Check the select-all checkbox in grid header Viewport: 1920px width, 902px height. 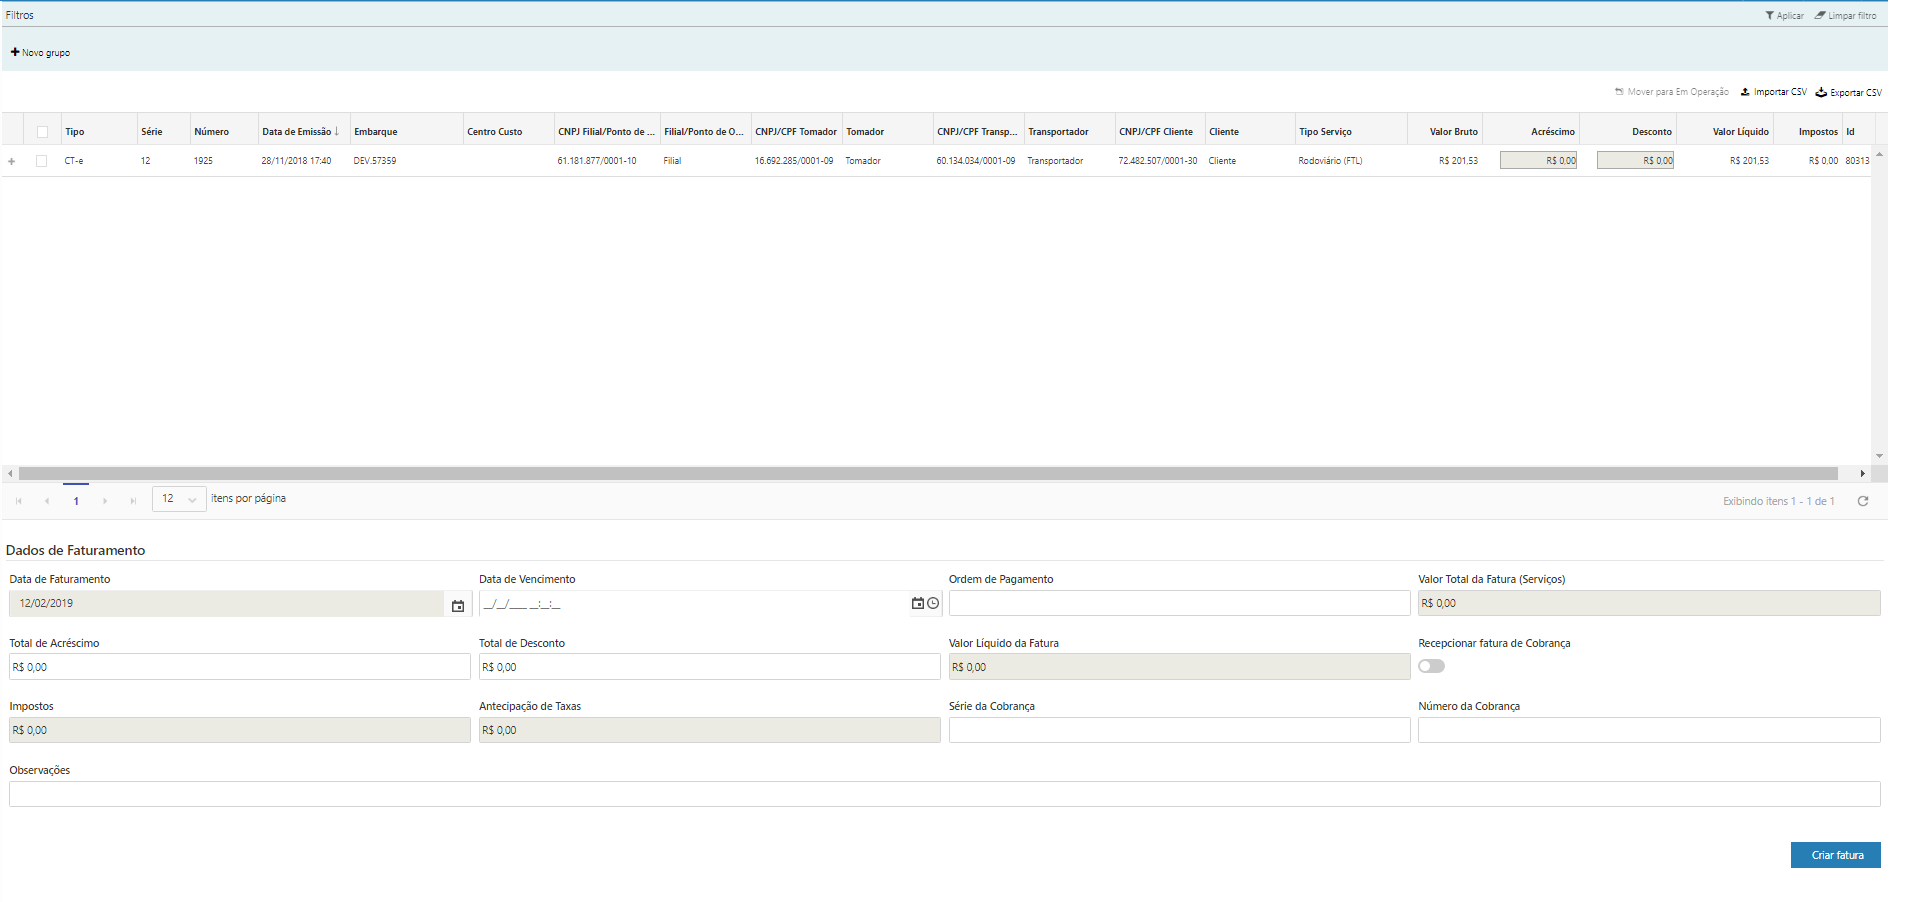pyautogui.click(x=42, y=132)
